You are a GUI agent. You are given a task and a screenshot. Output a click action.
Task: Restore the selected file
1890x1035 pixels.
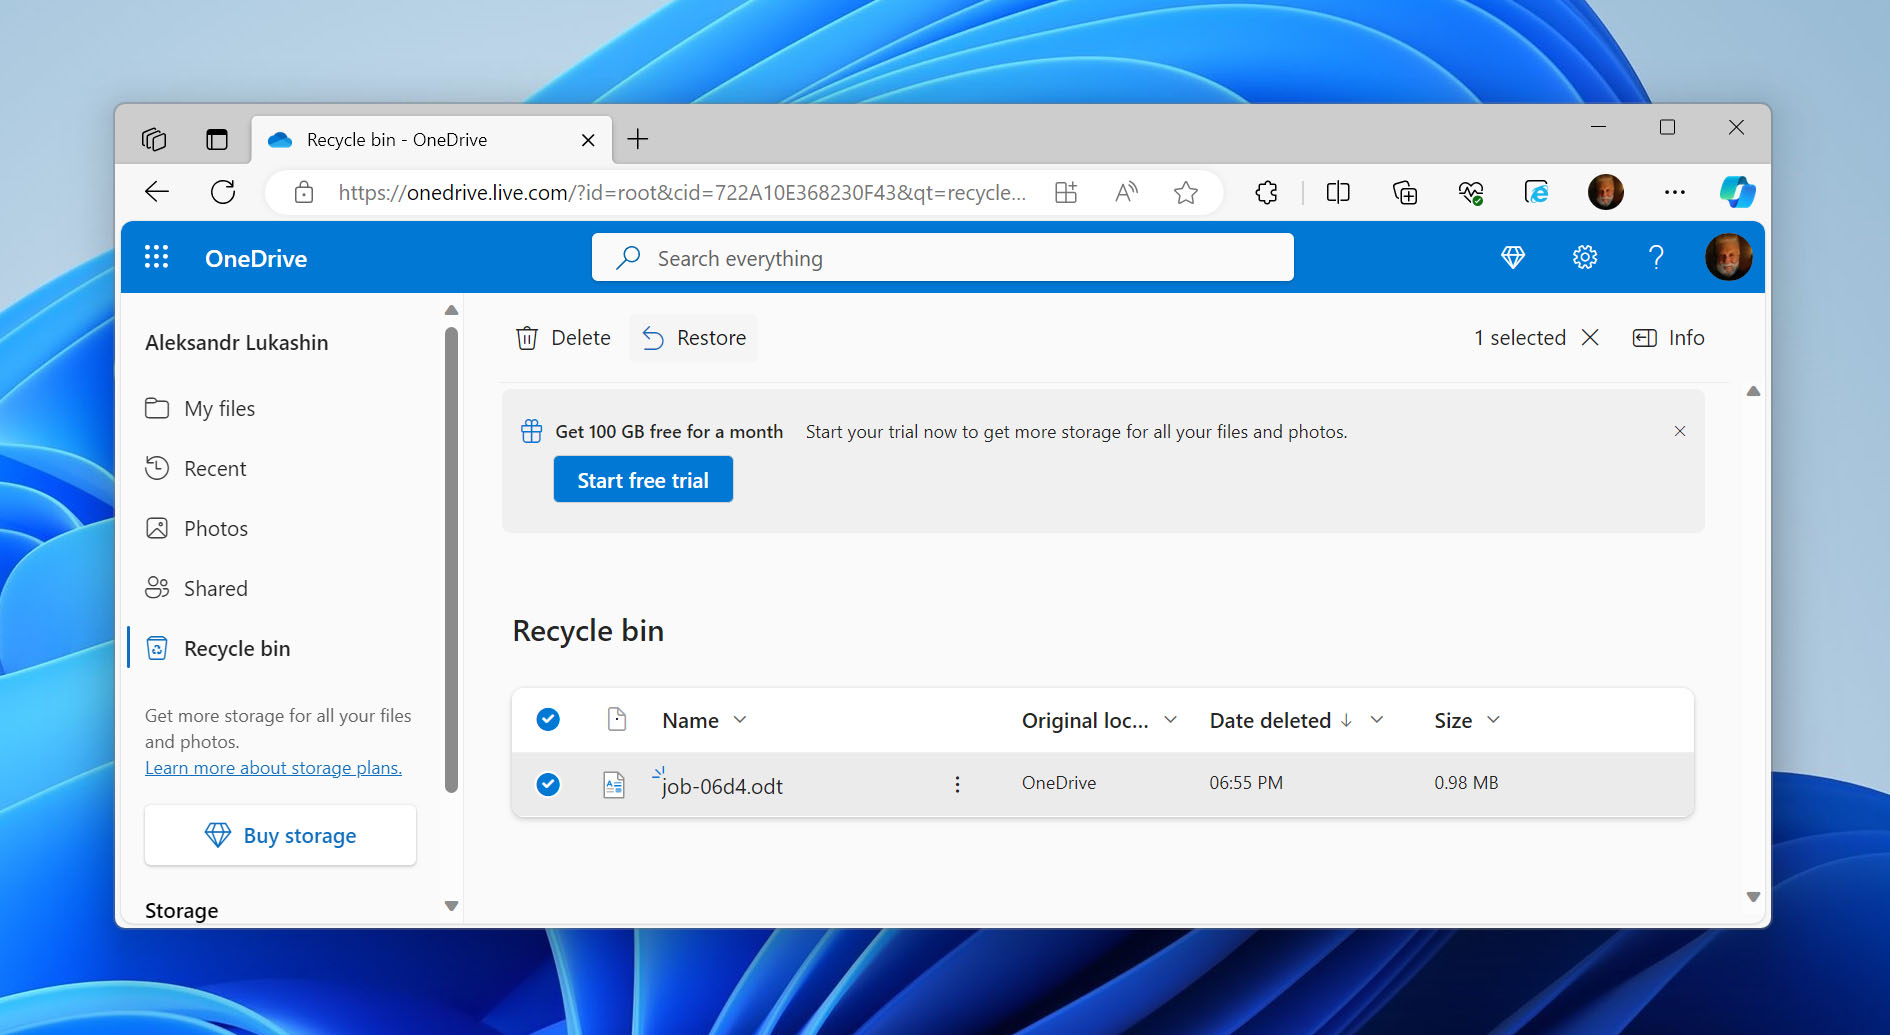click(x=694, y=338)
